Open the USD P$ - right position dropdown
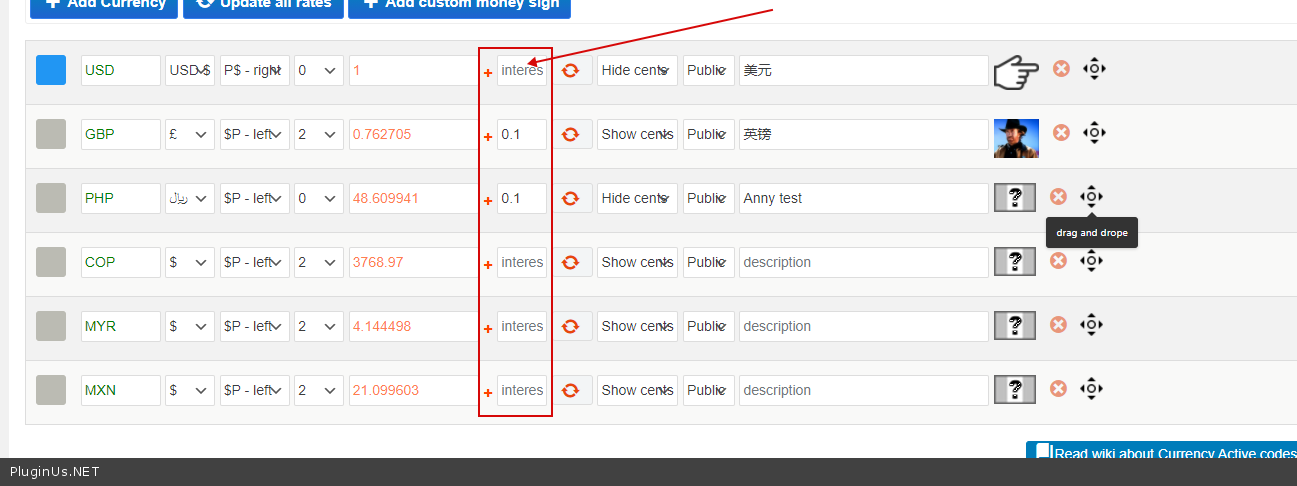Screen dimensions: 1297x486 [255, 70]
